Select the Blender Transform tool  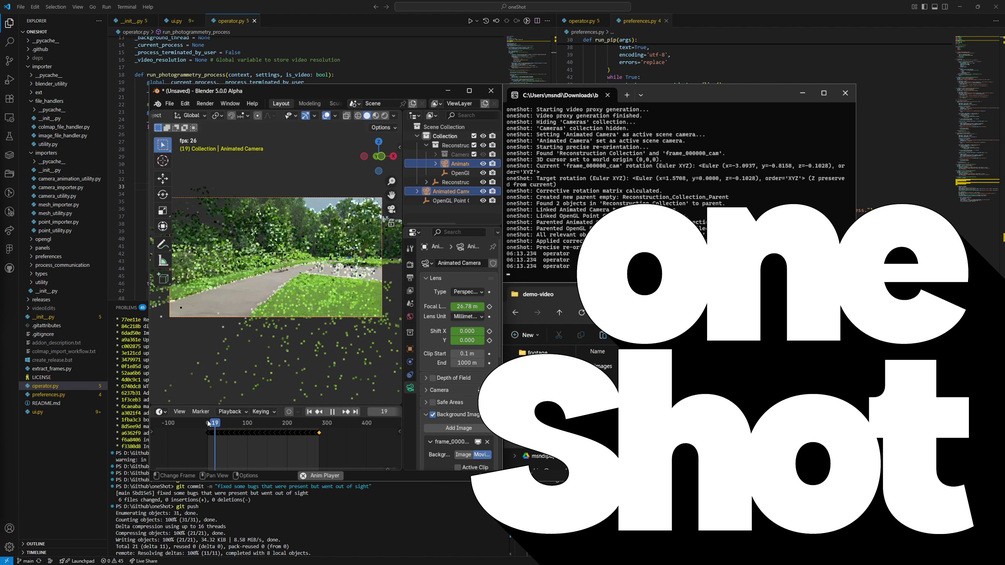tap(162, 226)
